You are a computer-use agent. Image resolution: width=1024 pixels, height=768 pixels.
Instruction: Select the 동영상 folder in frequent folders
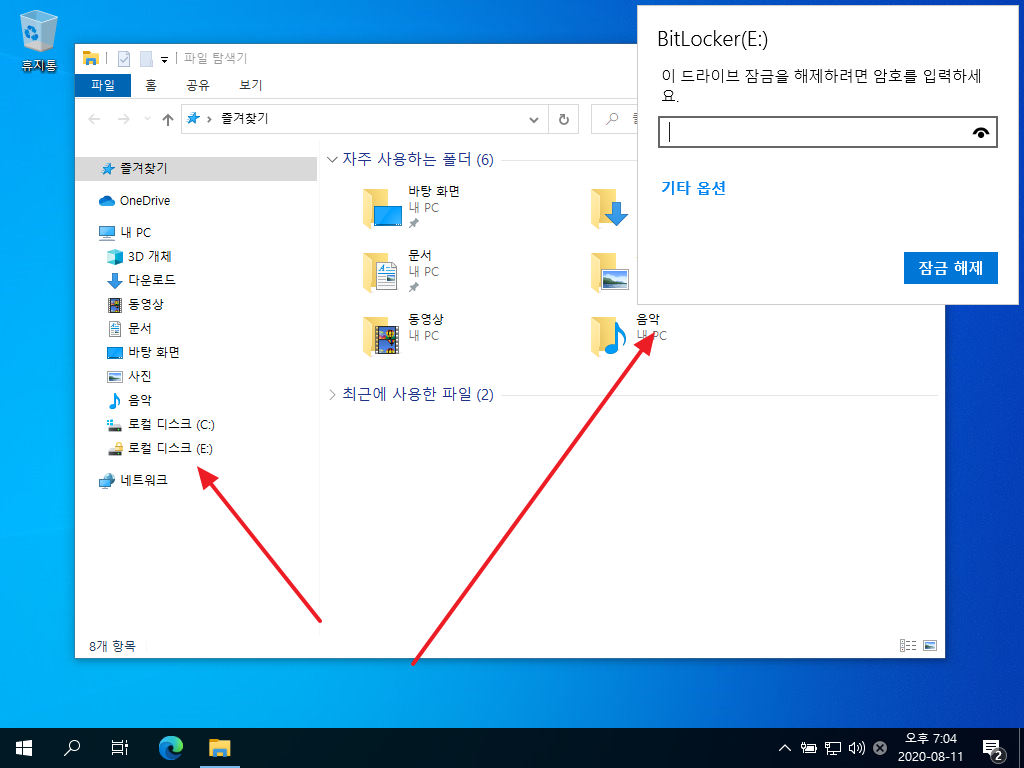coord(404,335)
